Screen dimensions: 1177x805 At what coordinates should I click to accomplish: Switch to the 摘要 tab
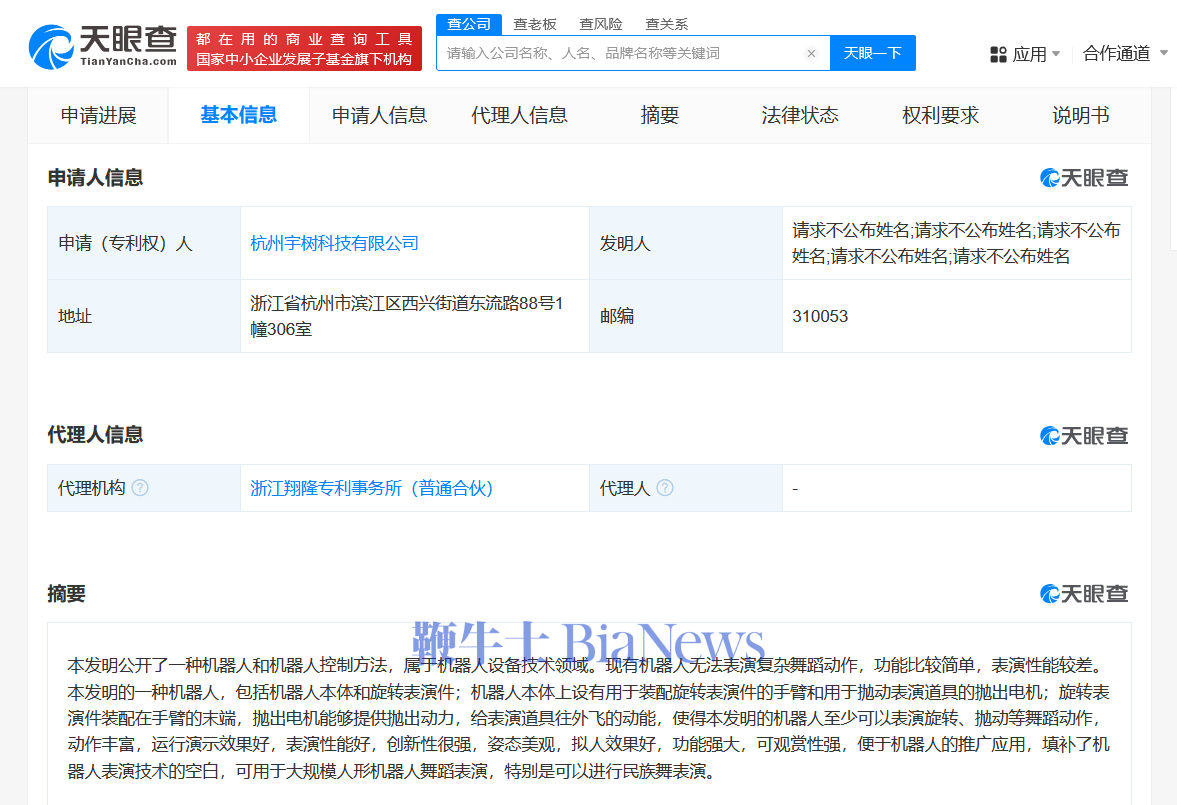click(x=660, y=116)
